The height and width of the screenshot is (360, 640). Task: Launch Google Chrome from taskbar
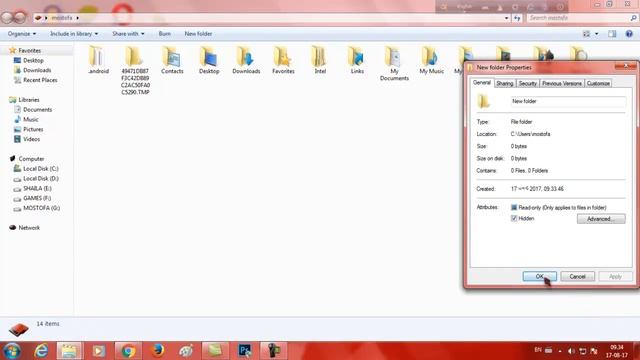point(128,351)
